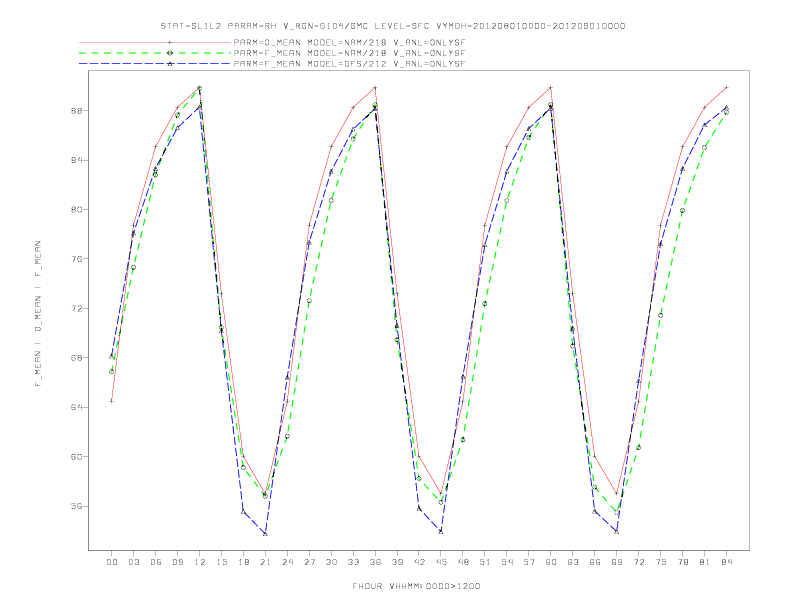Click y-axis tick label 80
This screenshot has height=612, width=792.
pyautogui.click(x=77, y=210)
